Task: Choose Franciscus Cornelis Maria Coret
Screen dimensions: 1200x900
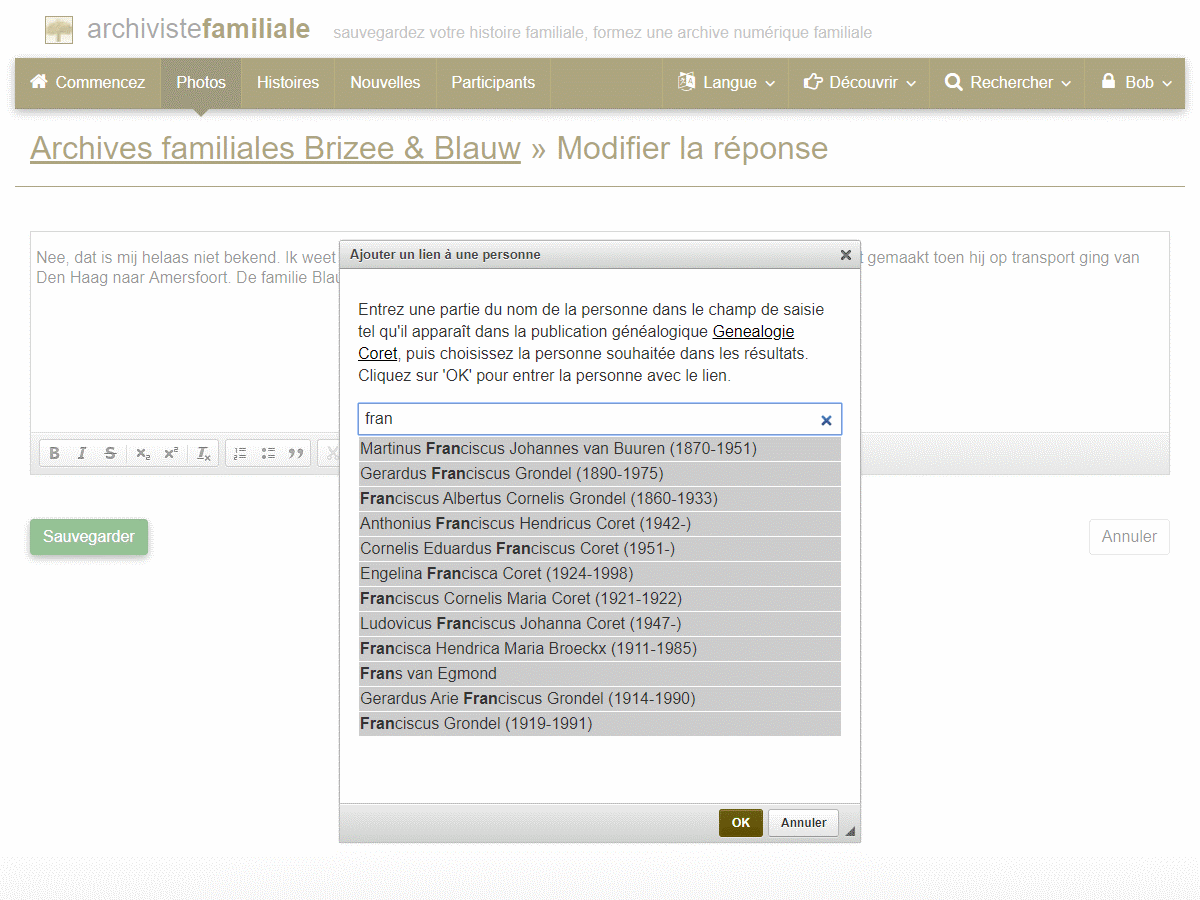Action: click(x=600, y=599)
